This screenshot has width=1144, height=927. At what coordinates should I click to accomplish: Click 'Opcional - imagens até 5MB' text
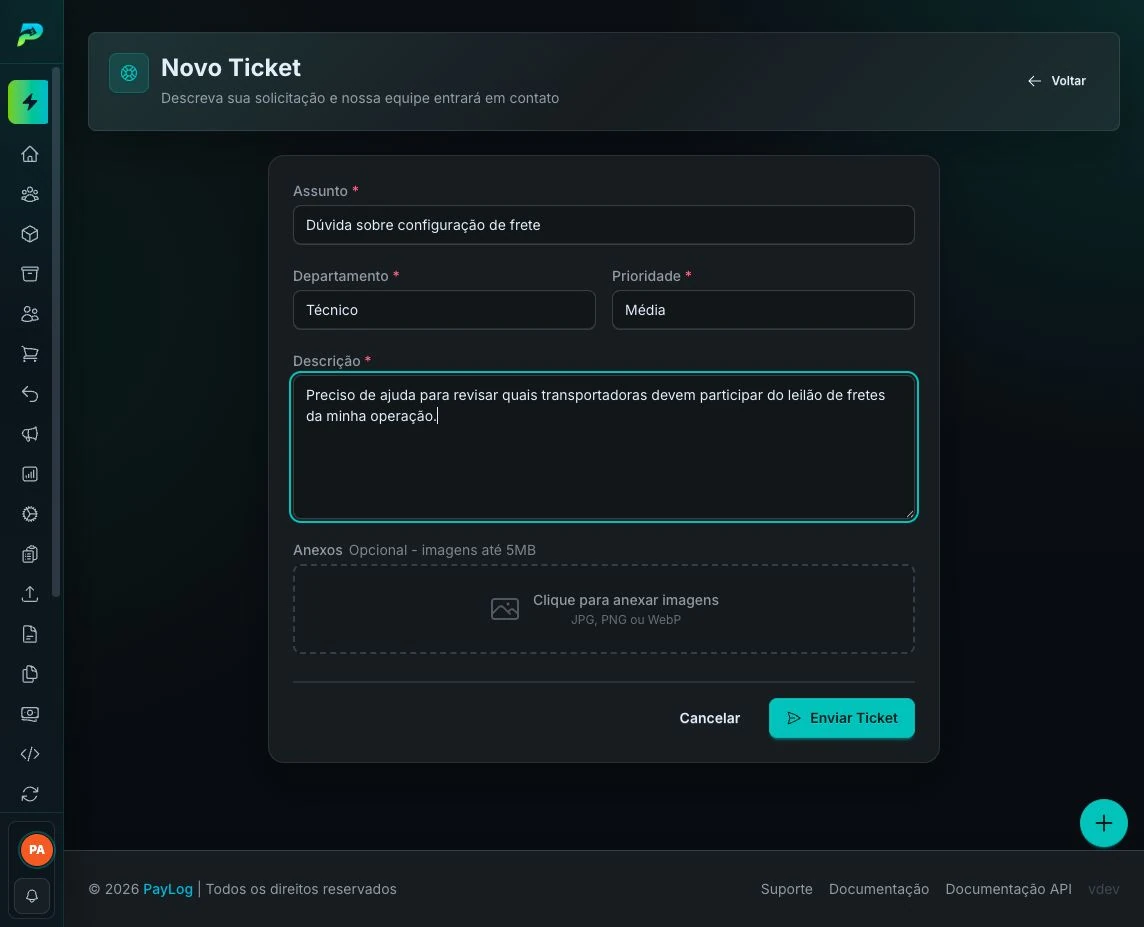(x=442, y=550)
